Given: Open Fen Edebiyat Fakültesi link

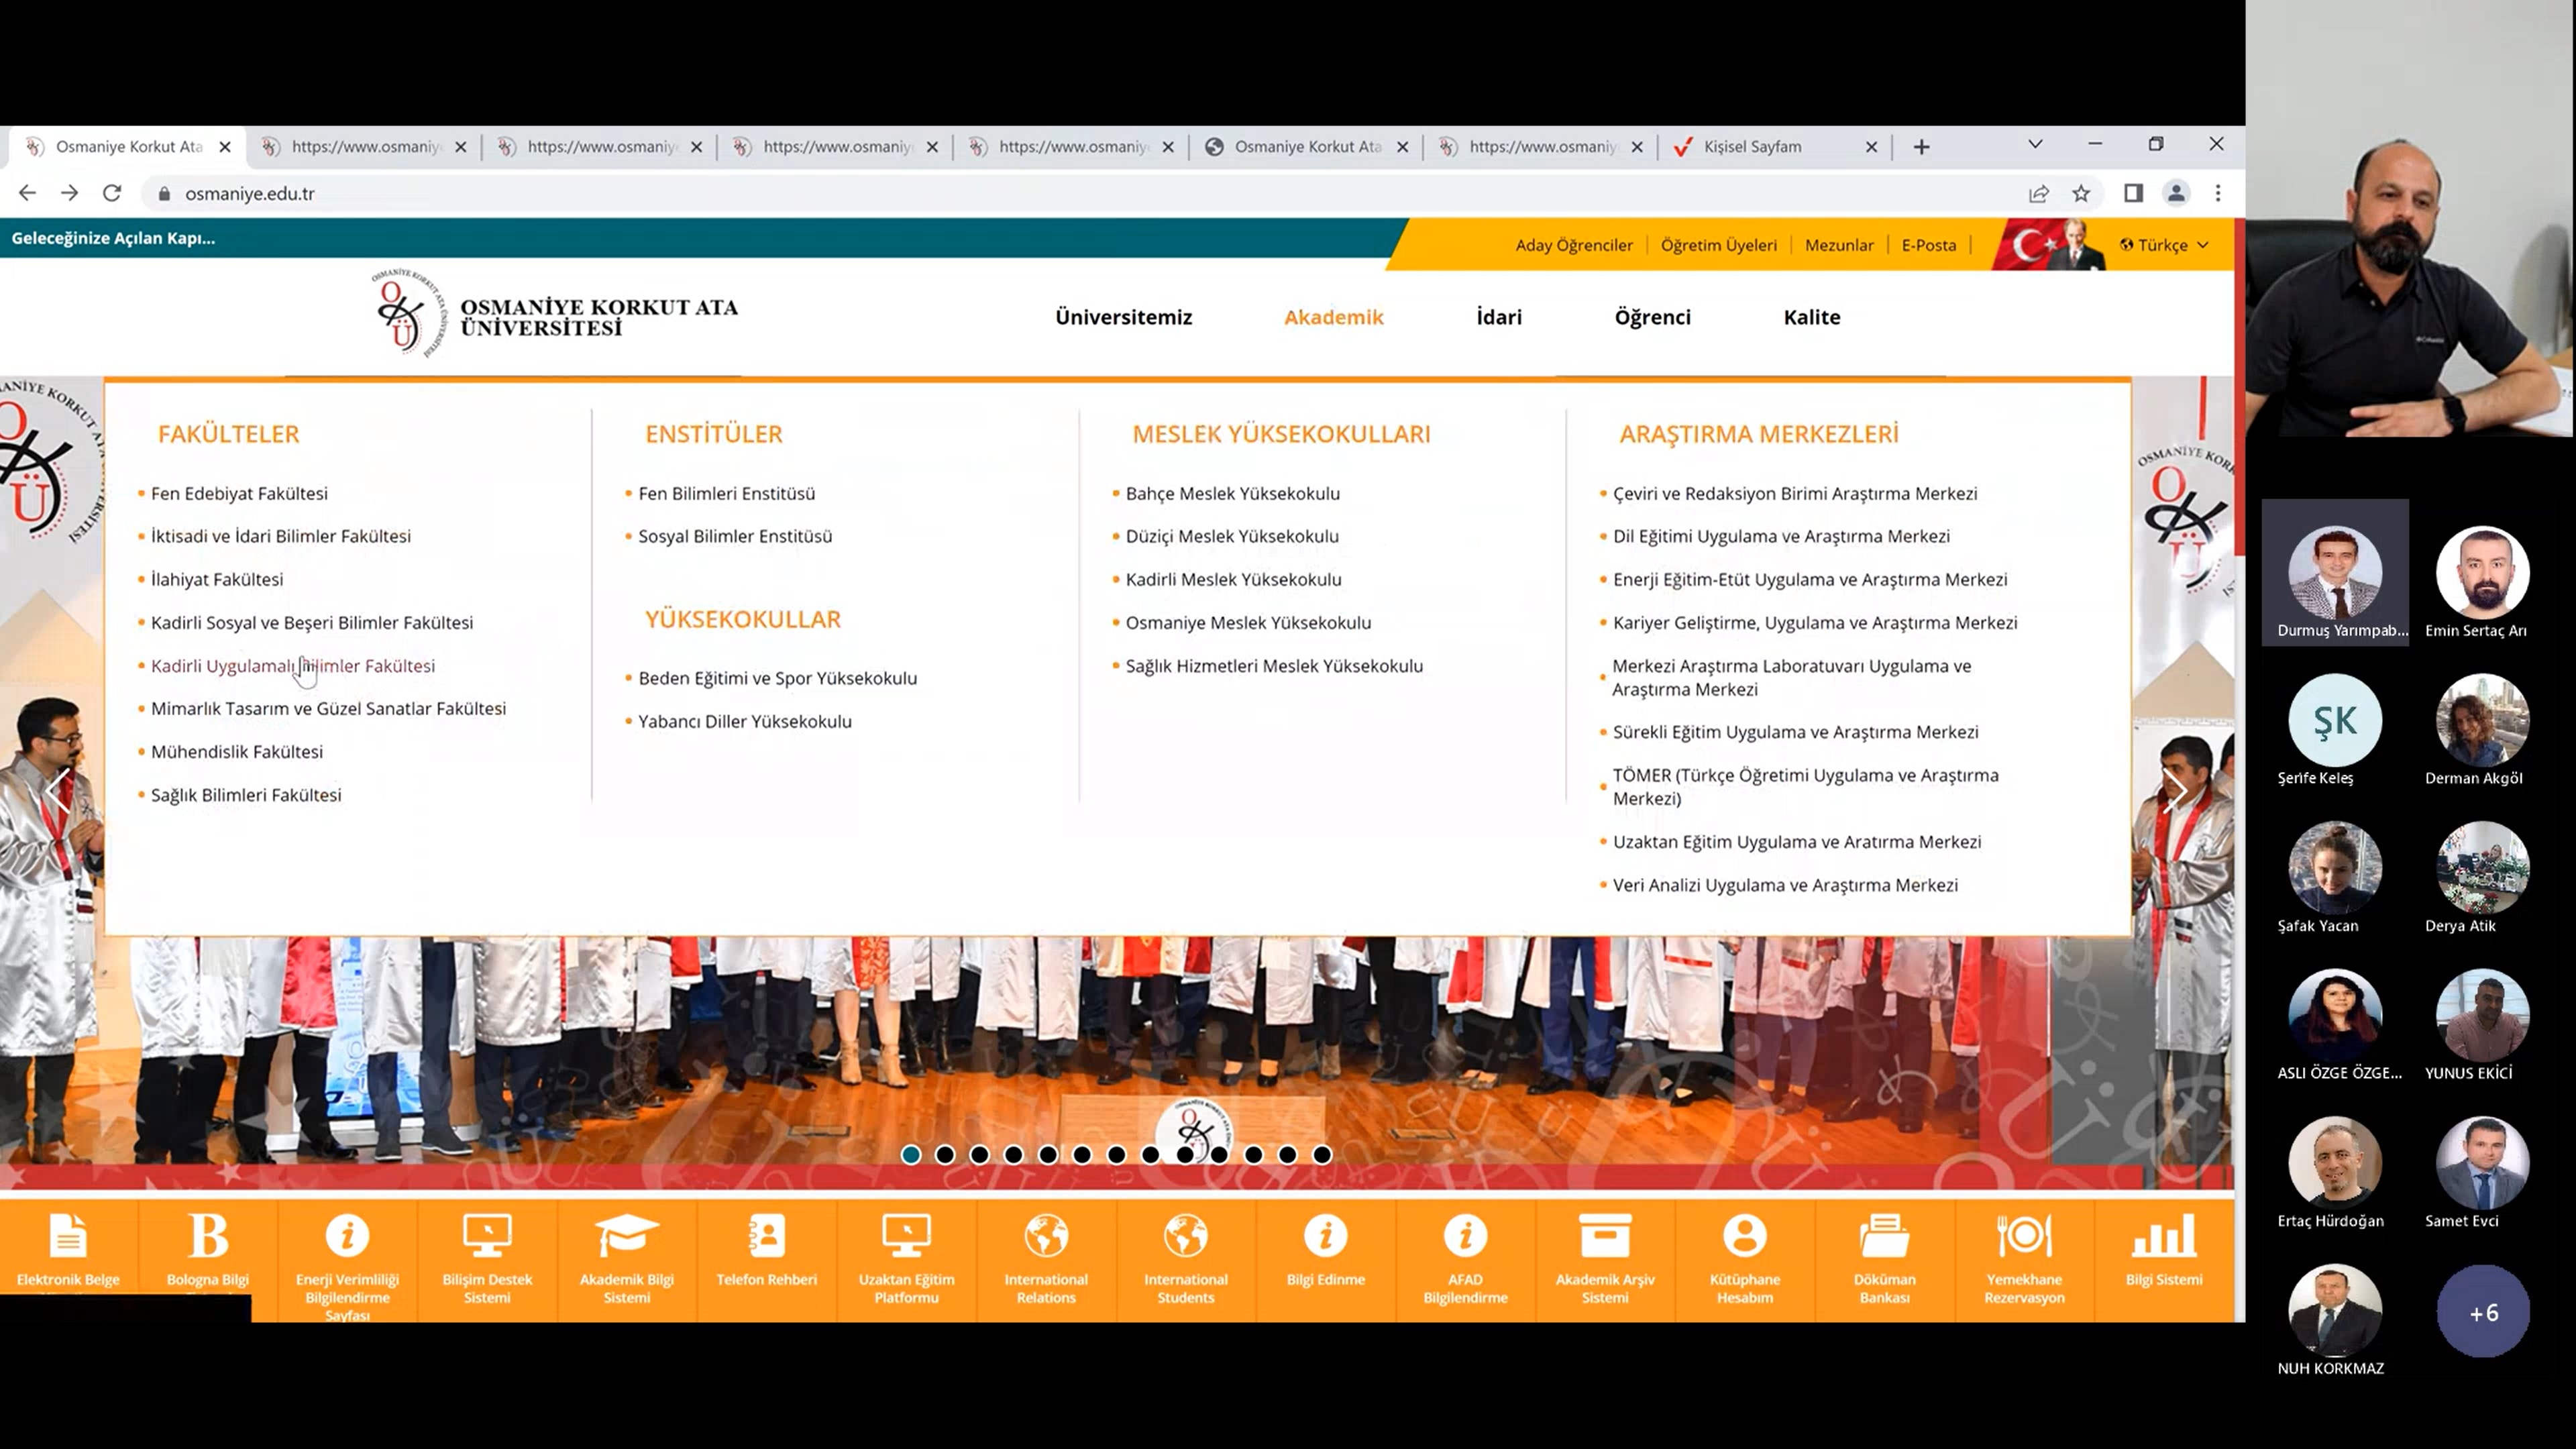Looking at the screenshot, I should coord(239,493).
